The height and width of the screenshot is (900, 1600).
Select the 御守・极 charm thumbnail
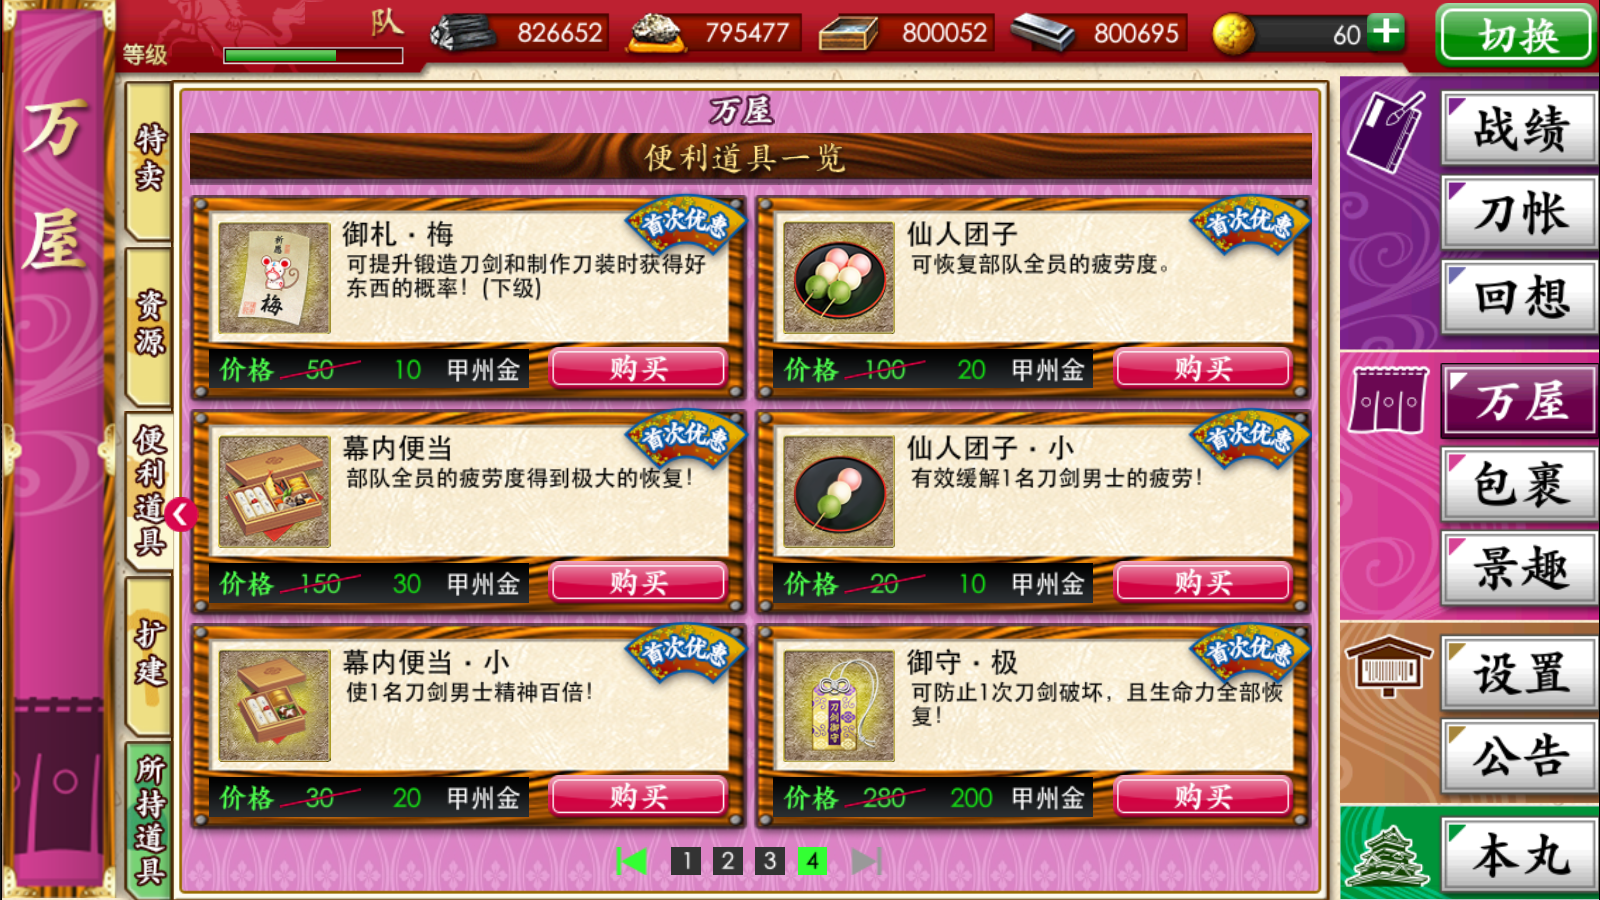pyautogui.click(x=838, y=705)
